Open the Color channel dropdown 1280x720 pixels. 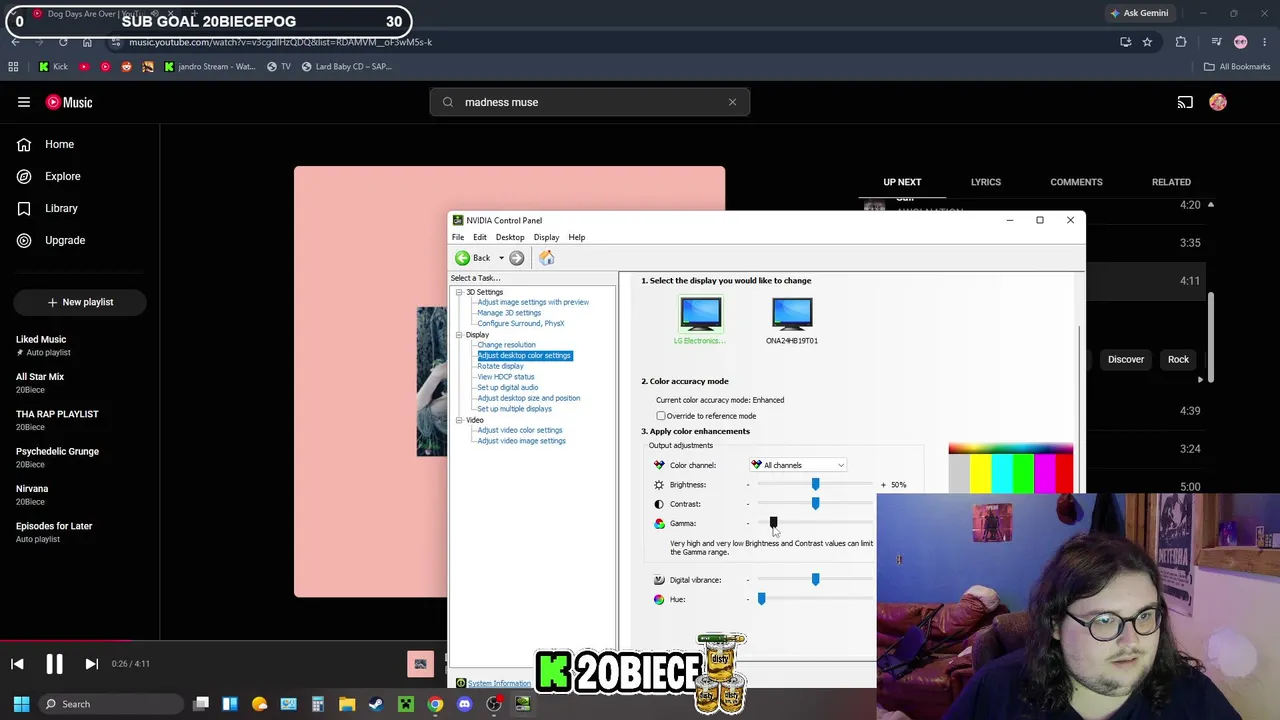798,465
